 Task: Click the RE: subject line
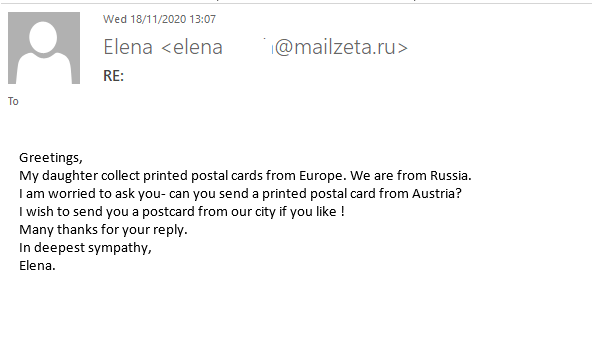113,76
